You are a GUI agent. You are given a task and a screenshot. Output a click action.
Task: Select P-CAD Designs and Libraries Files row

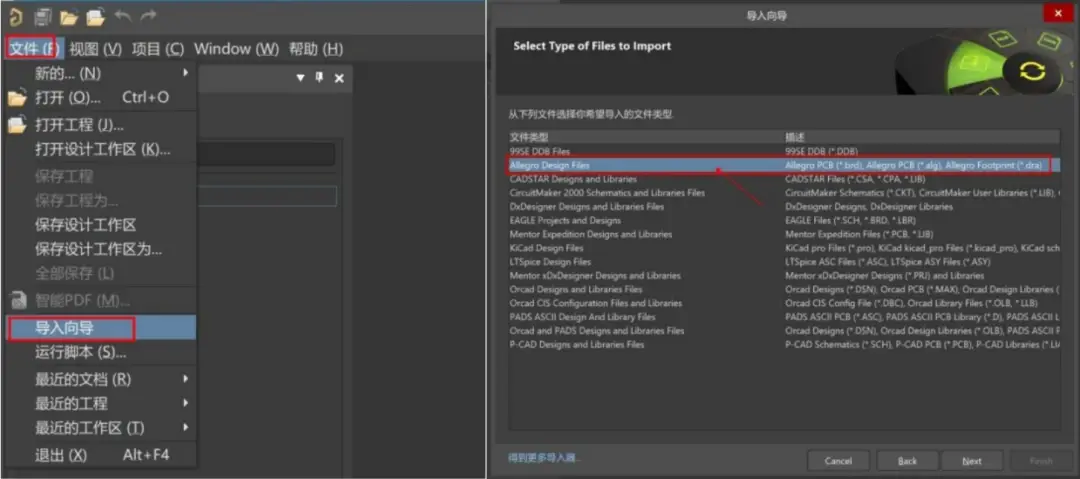point(785,345)
